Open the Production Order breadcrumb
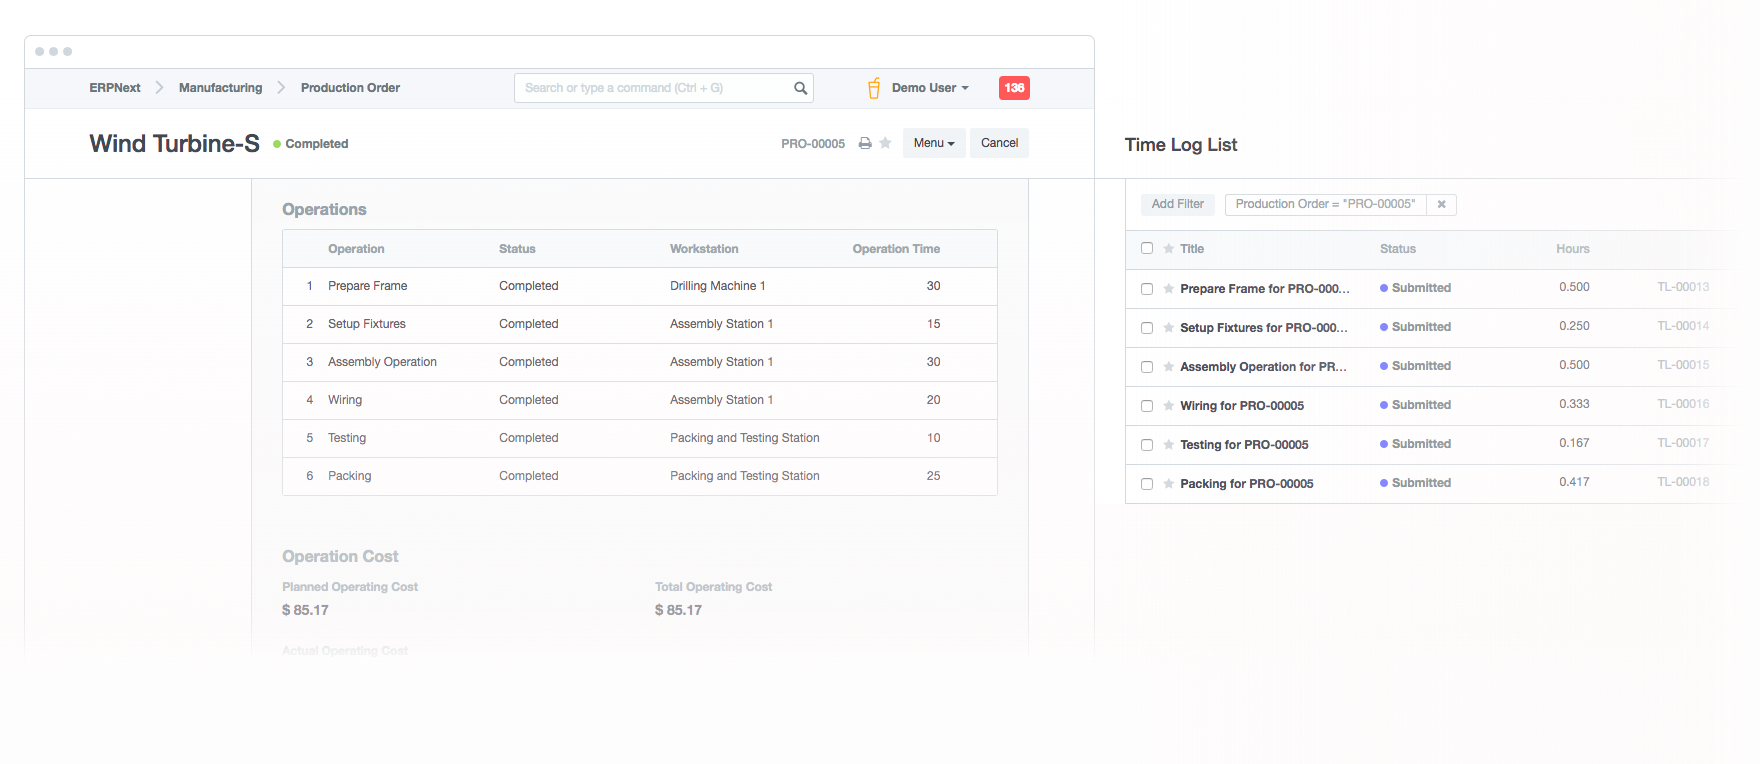 [350, 88]
